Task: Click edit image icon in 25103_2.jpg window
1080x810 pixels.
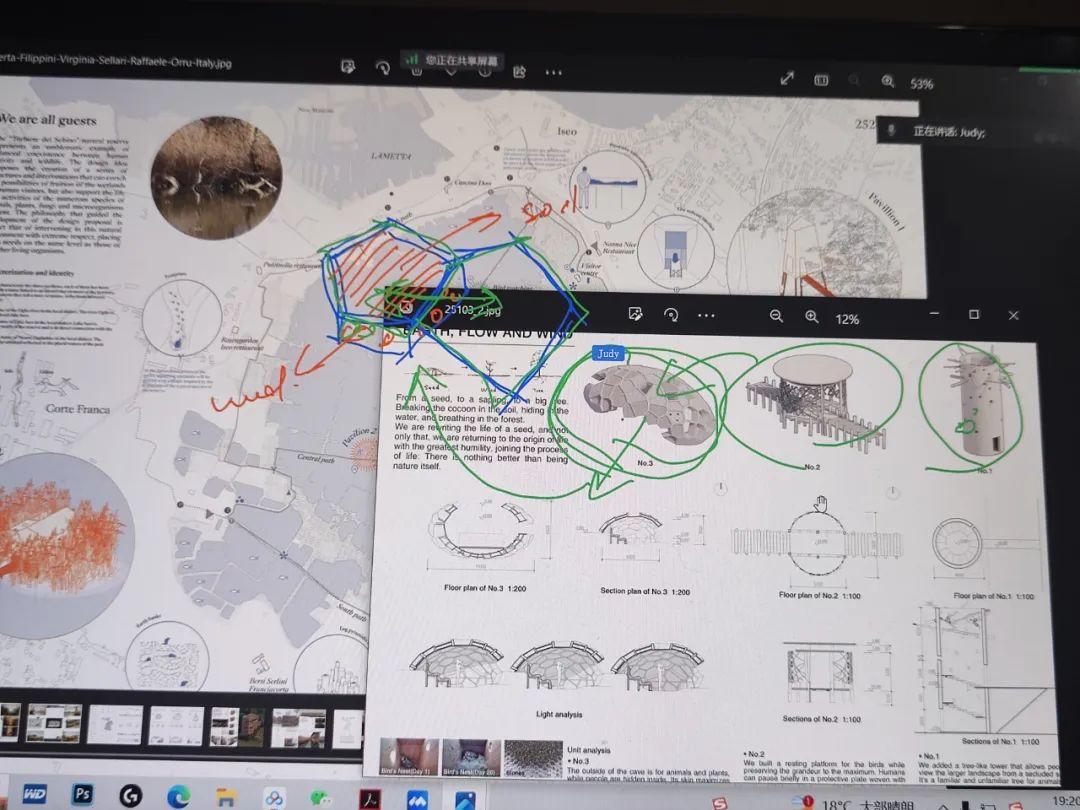Action: [x=635, y=314]
